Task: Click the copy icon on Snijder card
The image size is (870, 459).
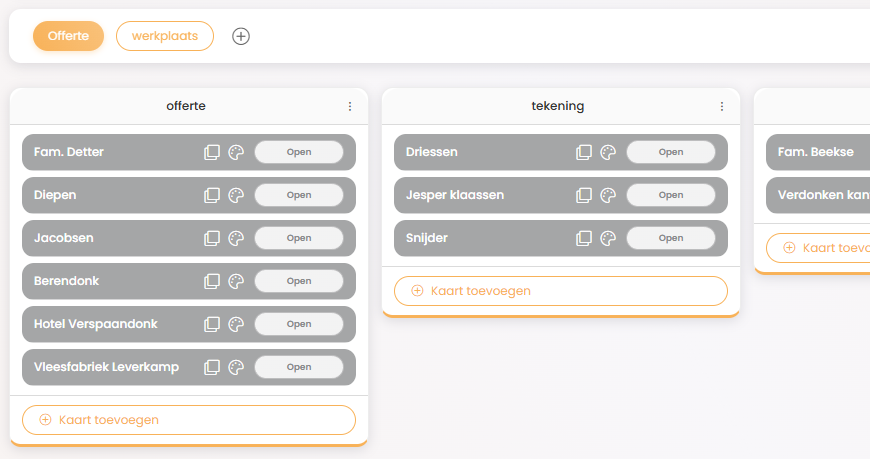Action: click(584, 239)
